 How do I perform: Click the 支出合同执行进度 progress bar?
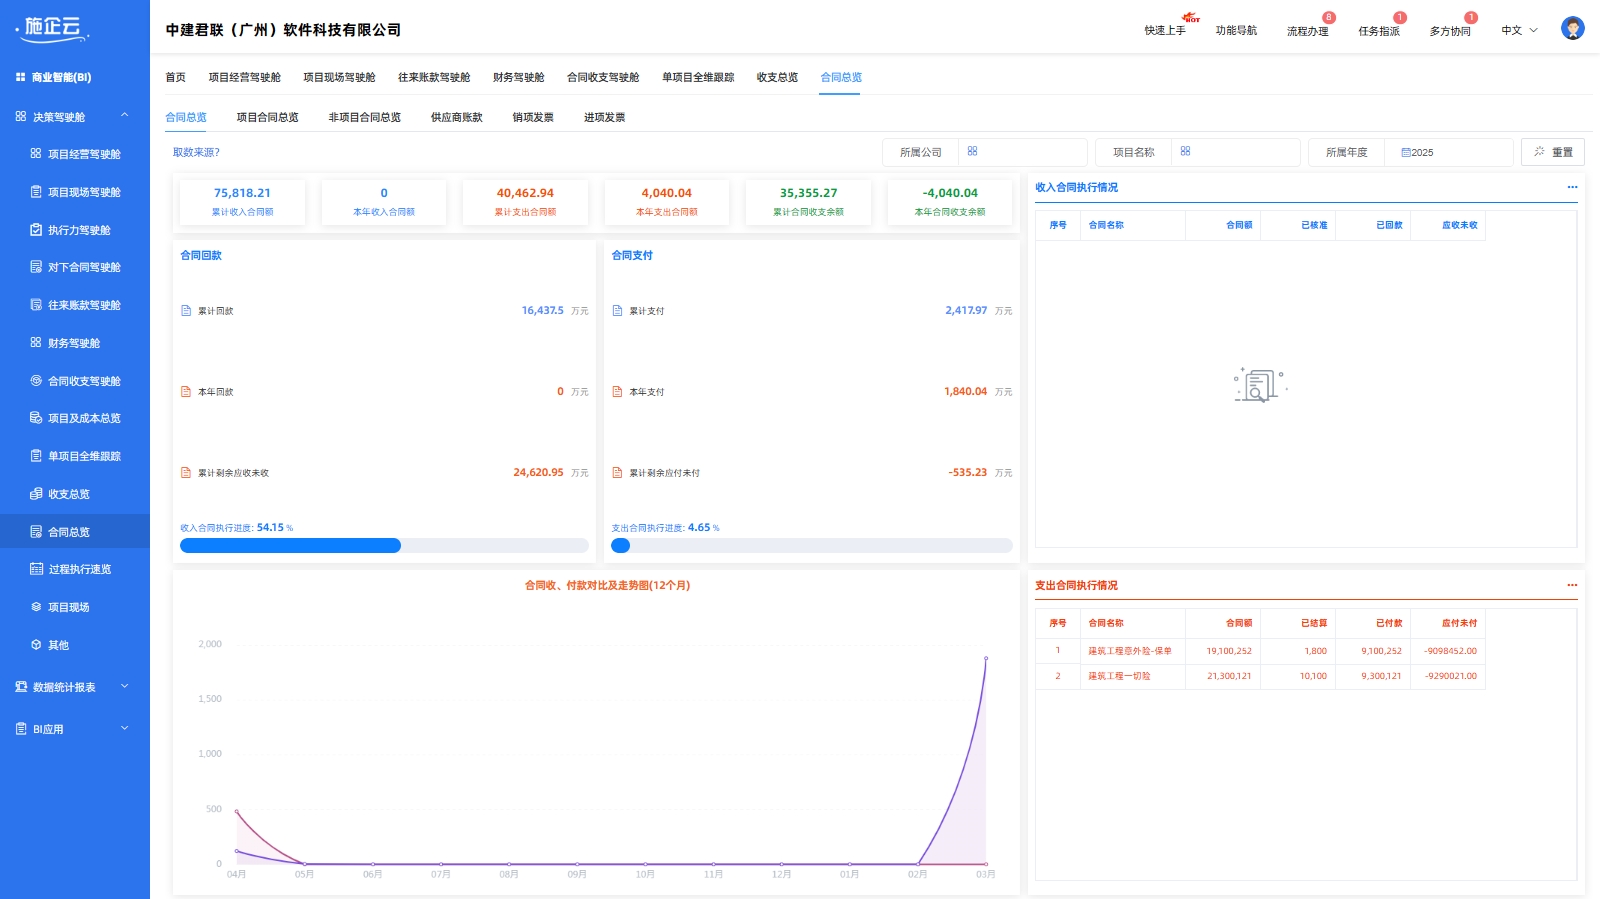812,546
